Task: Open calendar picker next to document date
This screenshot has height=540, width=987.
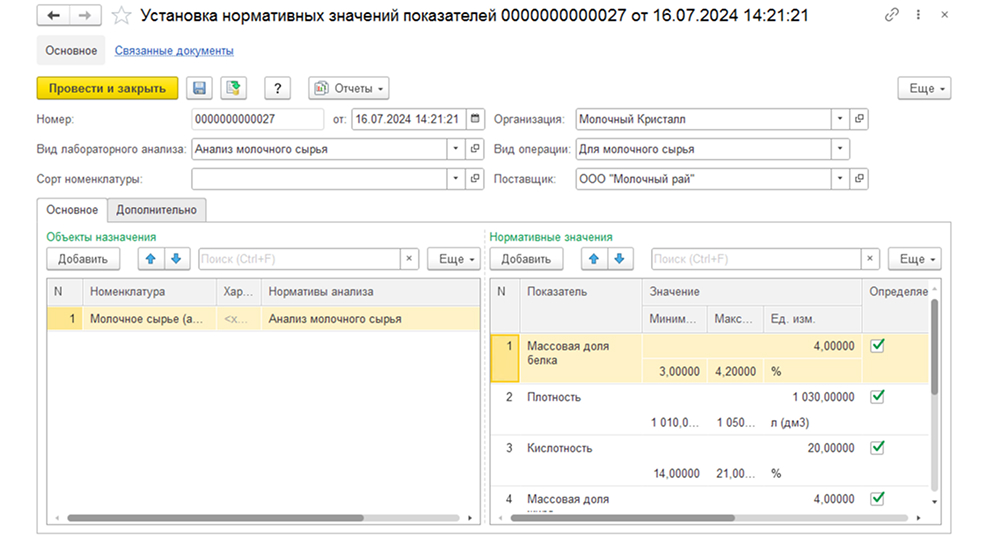Action: (x=475, y=119)
